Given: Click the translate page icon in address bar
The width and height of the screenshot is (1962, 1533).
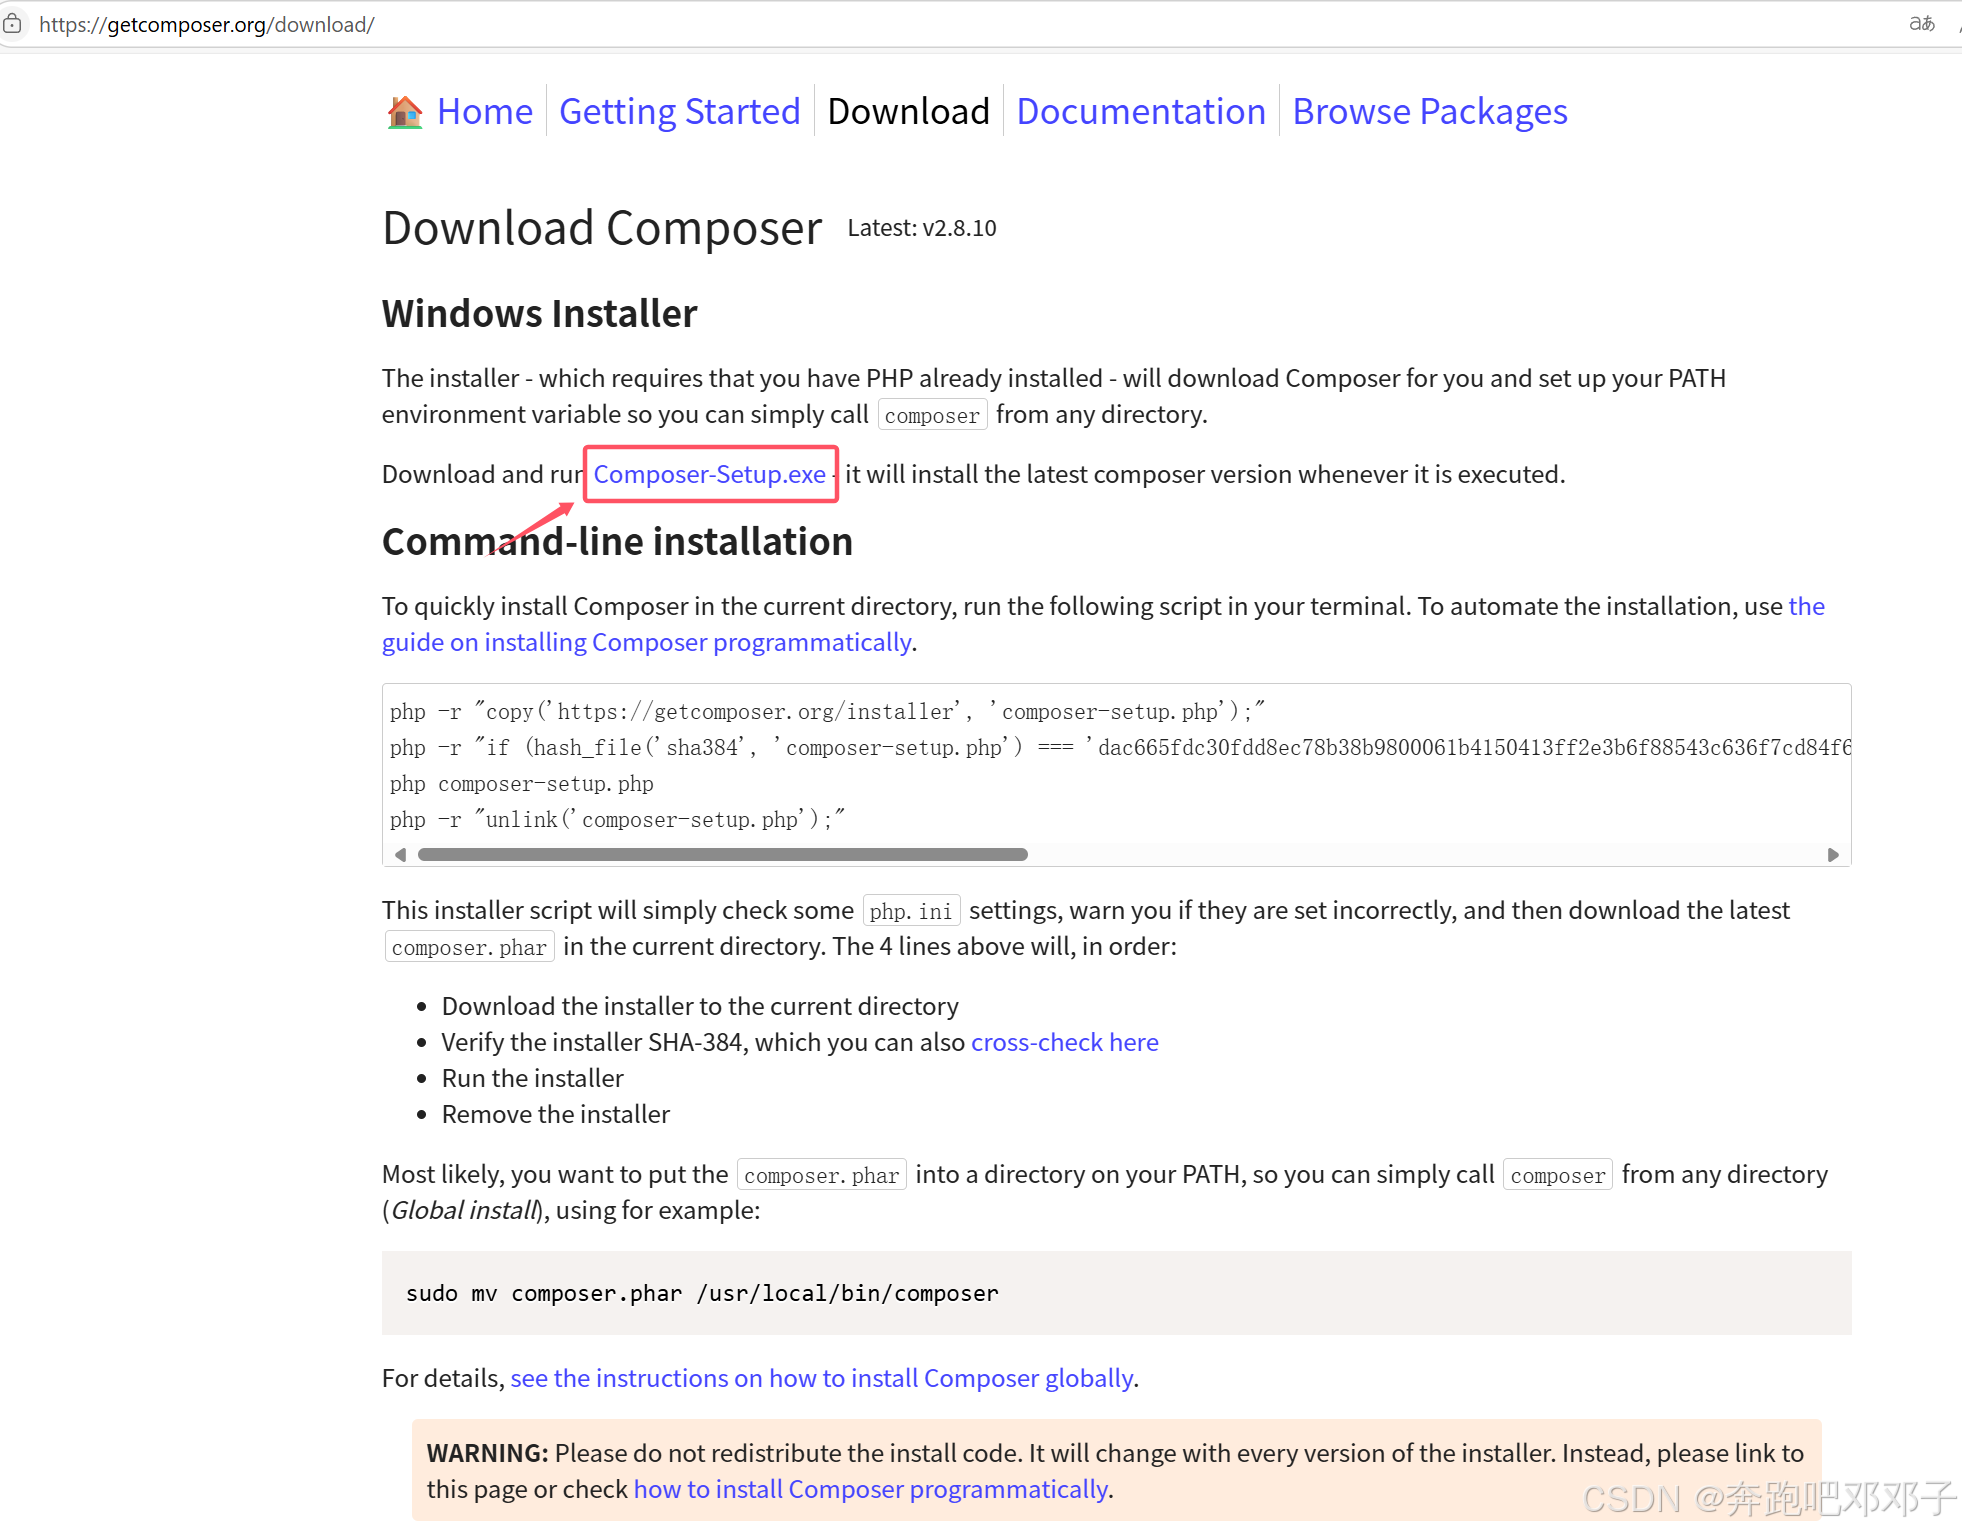Looking at the screenshot, I should coord(1921,23).
